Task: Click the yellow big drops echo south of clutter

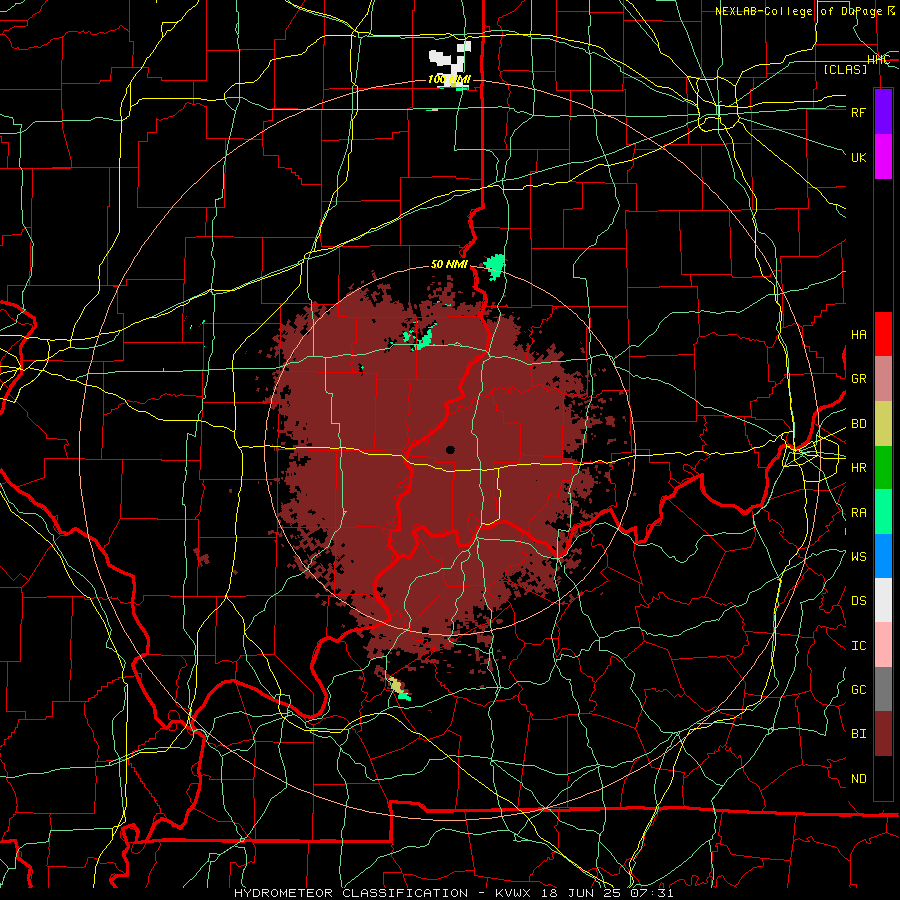Action: (395, 685)
